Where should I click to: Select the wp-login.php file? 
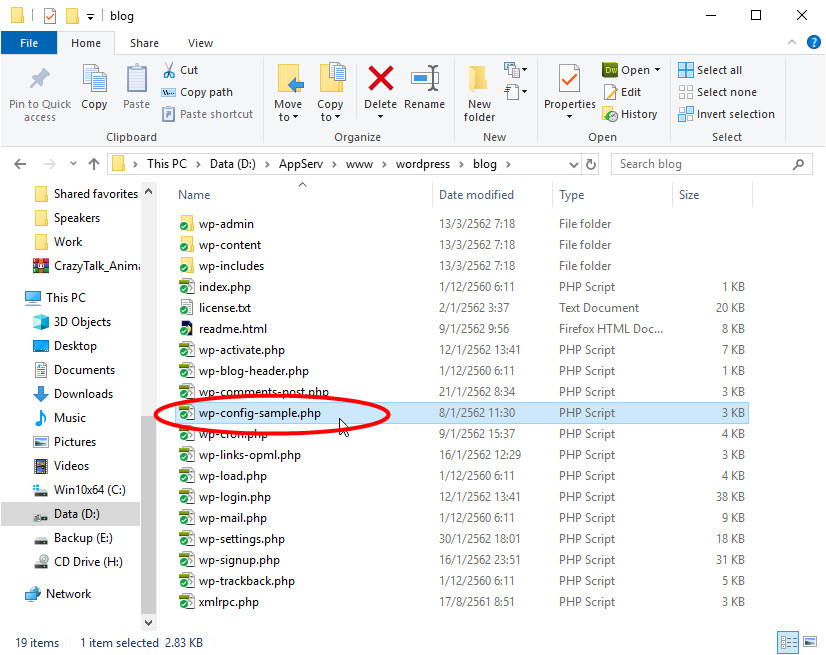[235, 497]
